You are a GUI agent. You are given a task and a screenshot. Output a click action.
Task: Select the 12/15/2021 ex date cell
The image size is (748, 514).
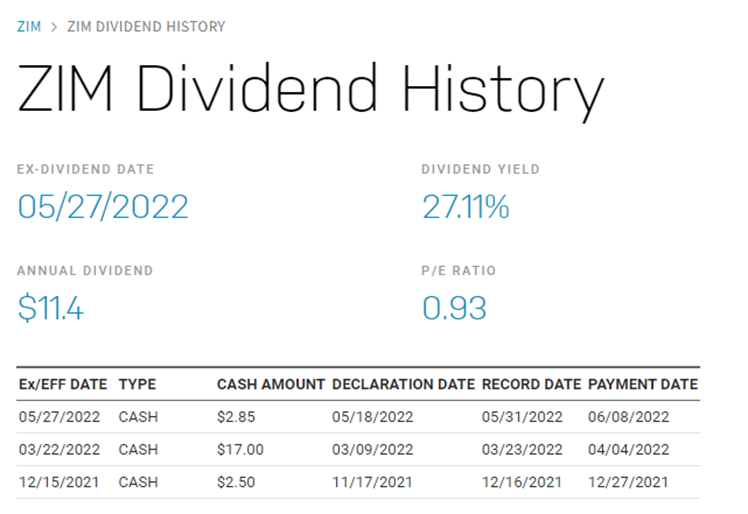(x=59, y=482)
